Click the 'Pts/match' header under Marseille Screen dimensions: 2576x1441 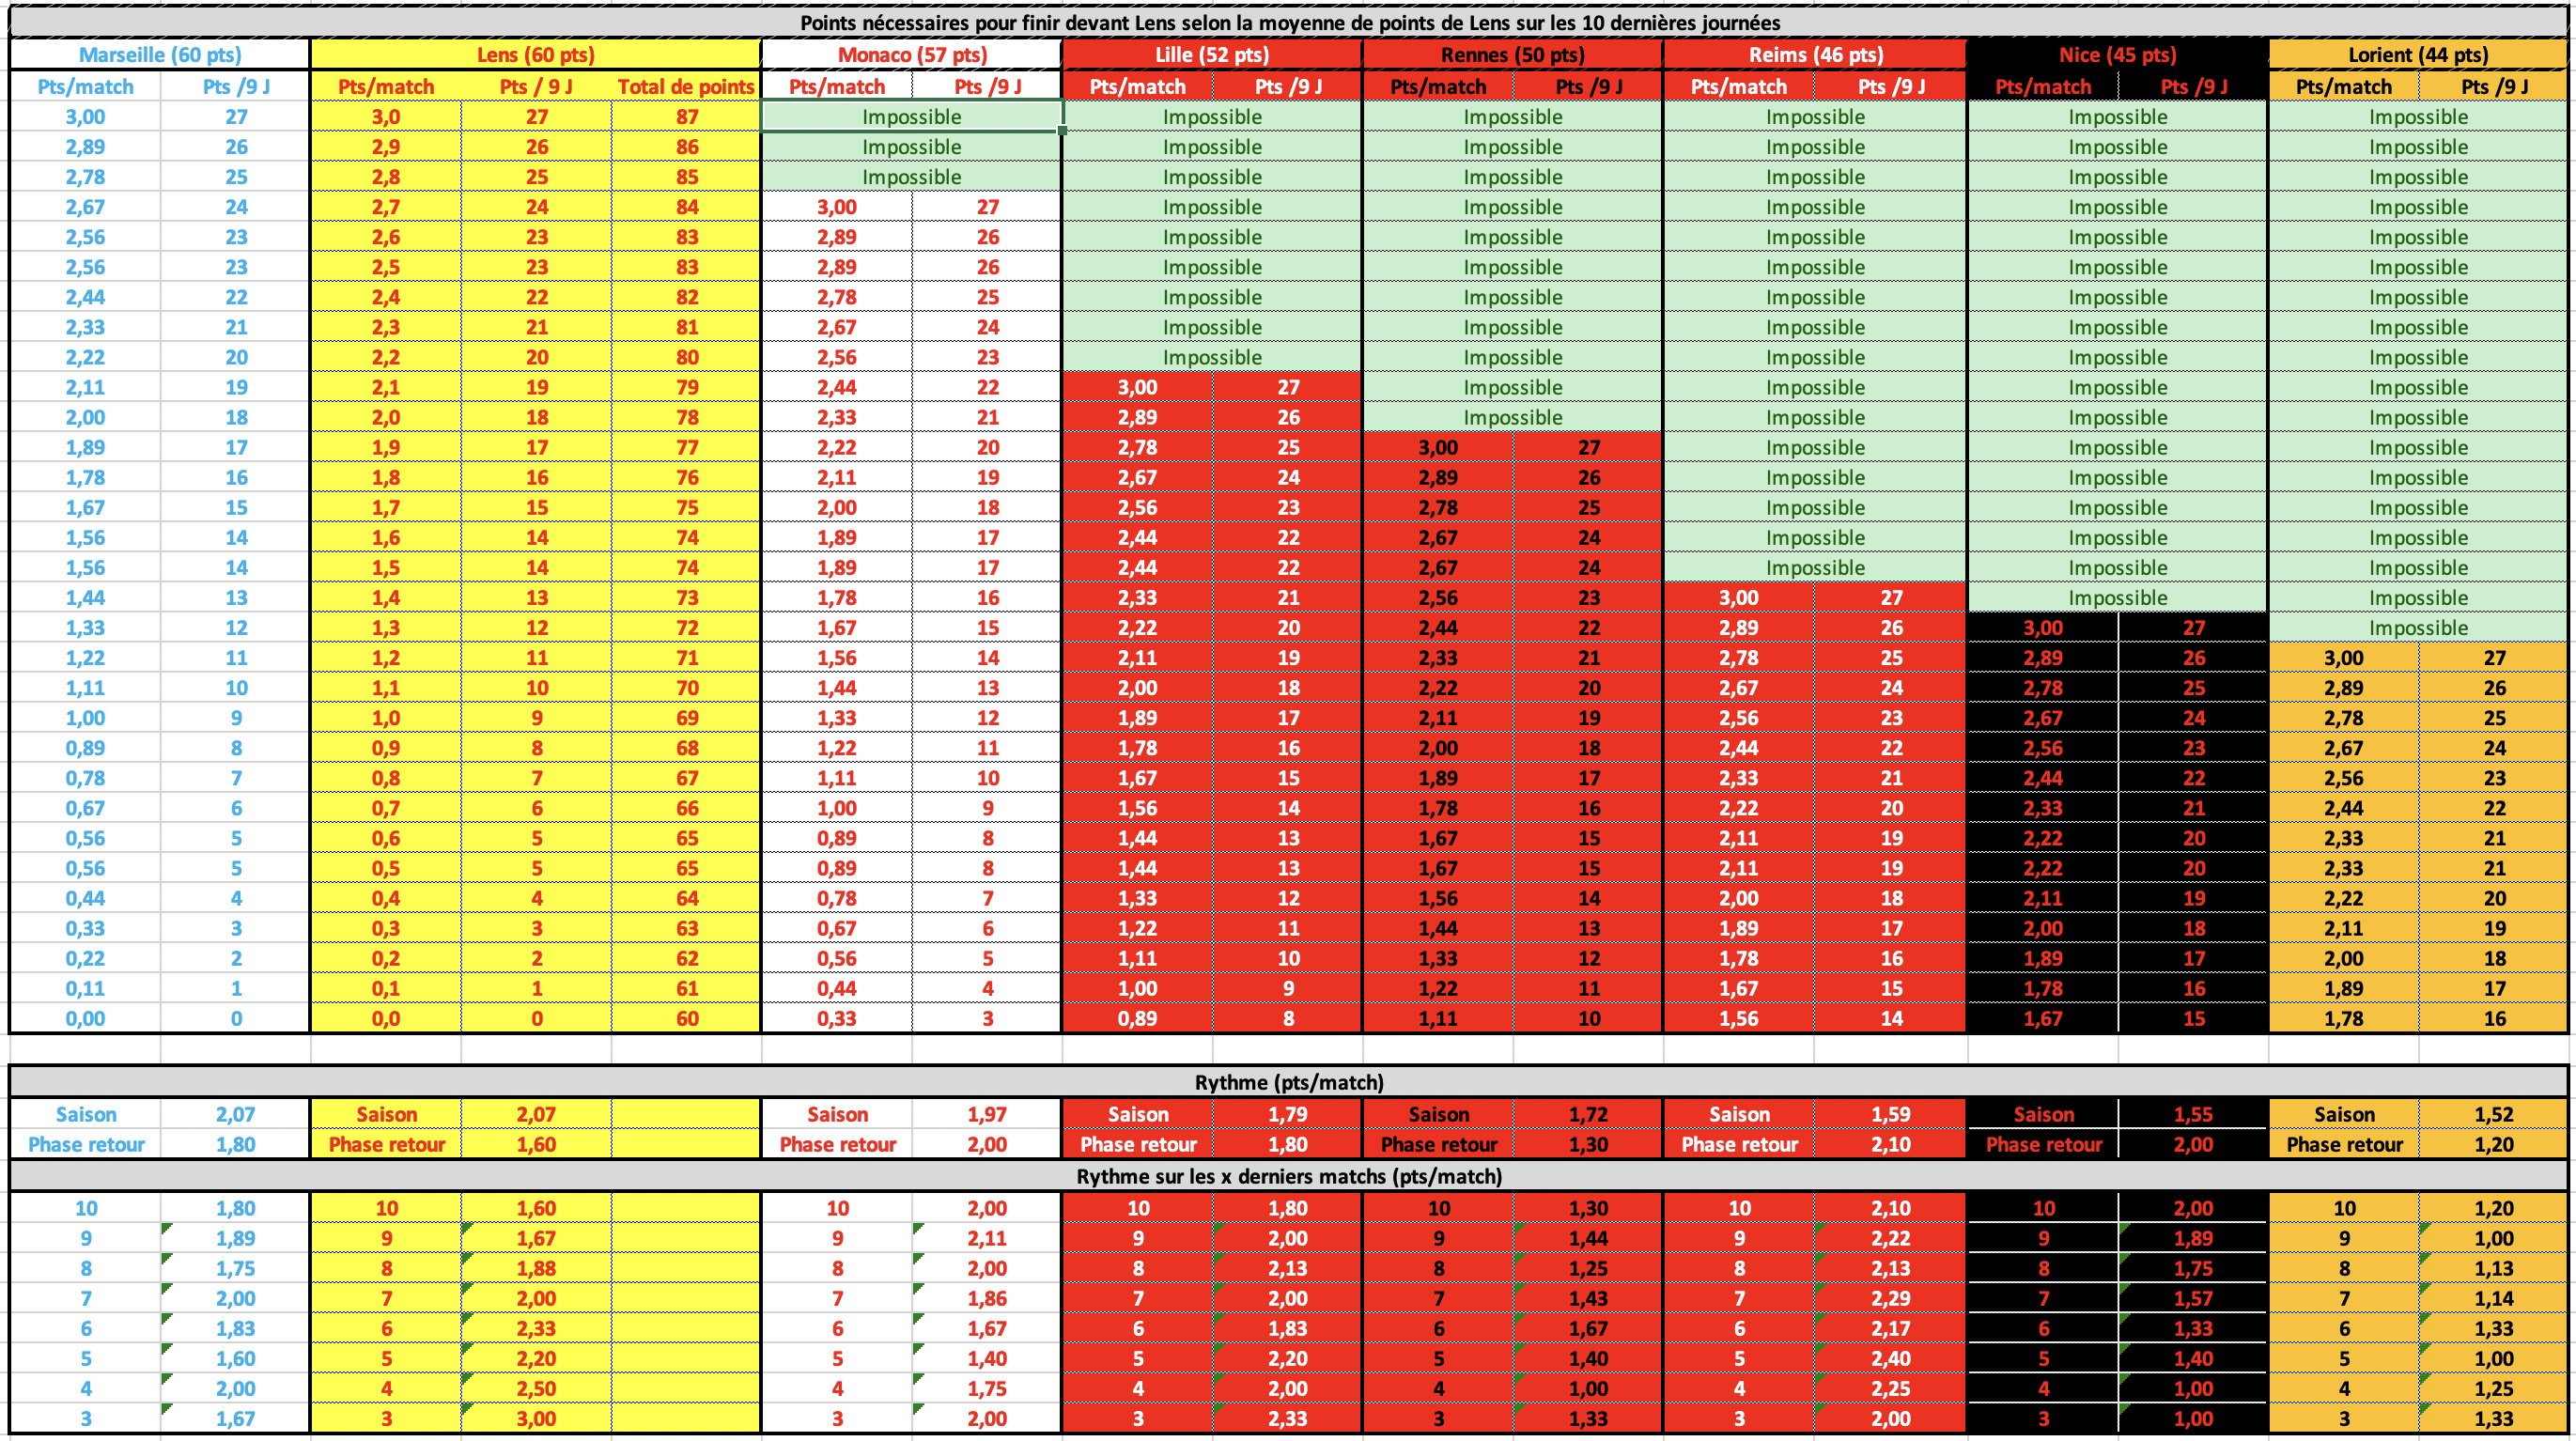tap(85, 87)
